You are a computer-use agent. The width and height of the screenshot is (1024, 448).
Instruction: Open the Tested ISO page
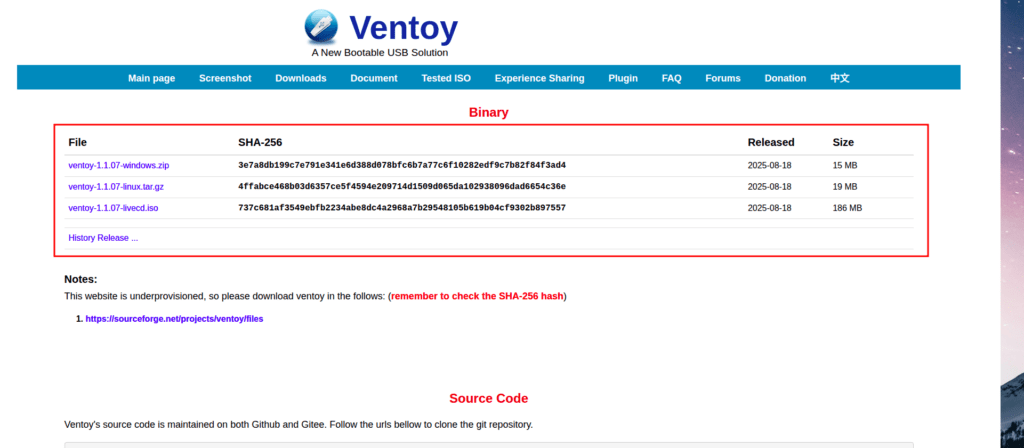pyautogui.click(x=446, y=78)
